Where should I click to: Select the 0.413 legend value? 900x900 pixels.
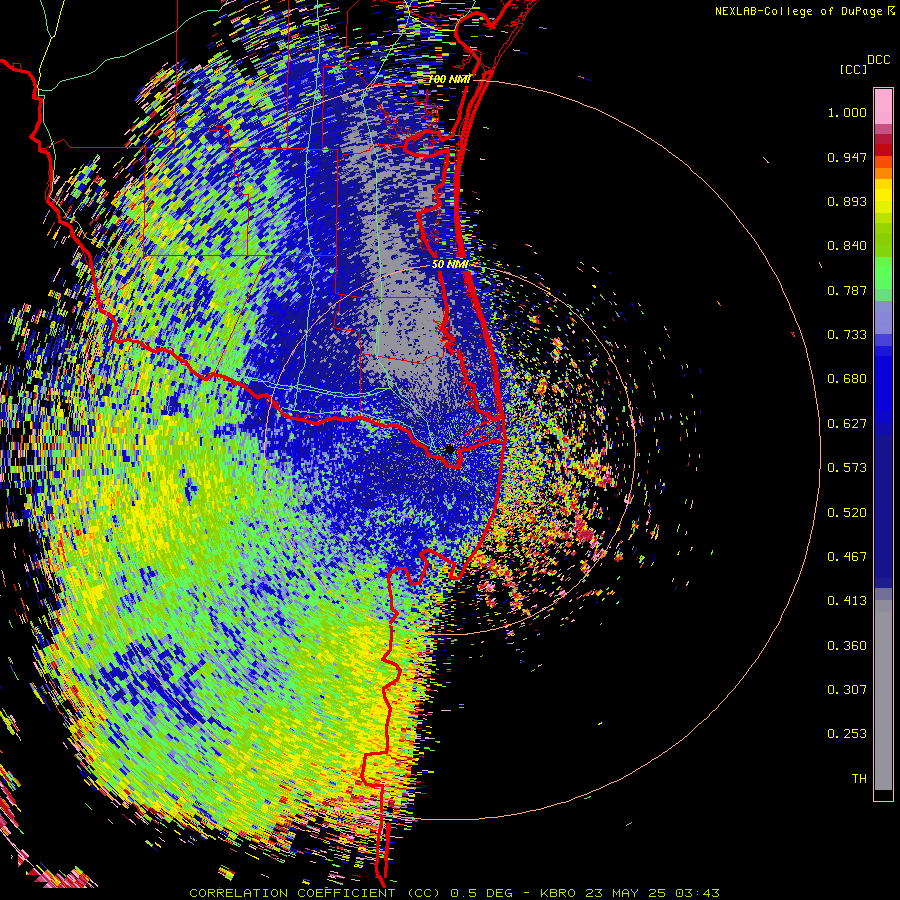coord(847,601)
